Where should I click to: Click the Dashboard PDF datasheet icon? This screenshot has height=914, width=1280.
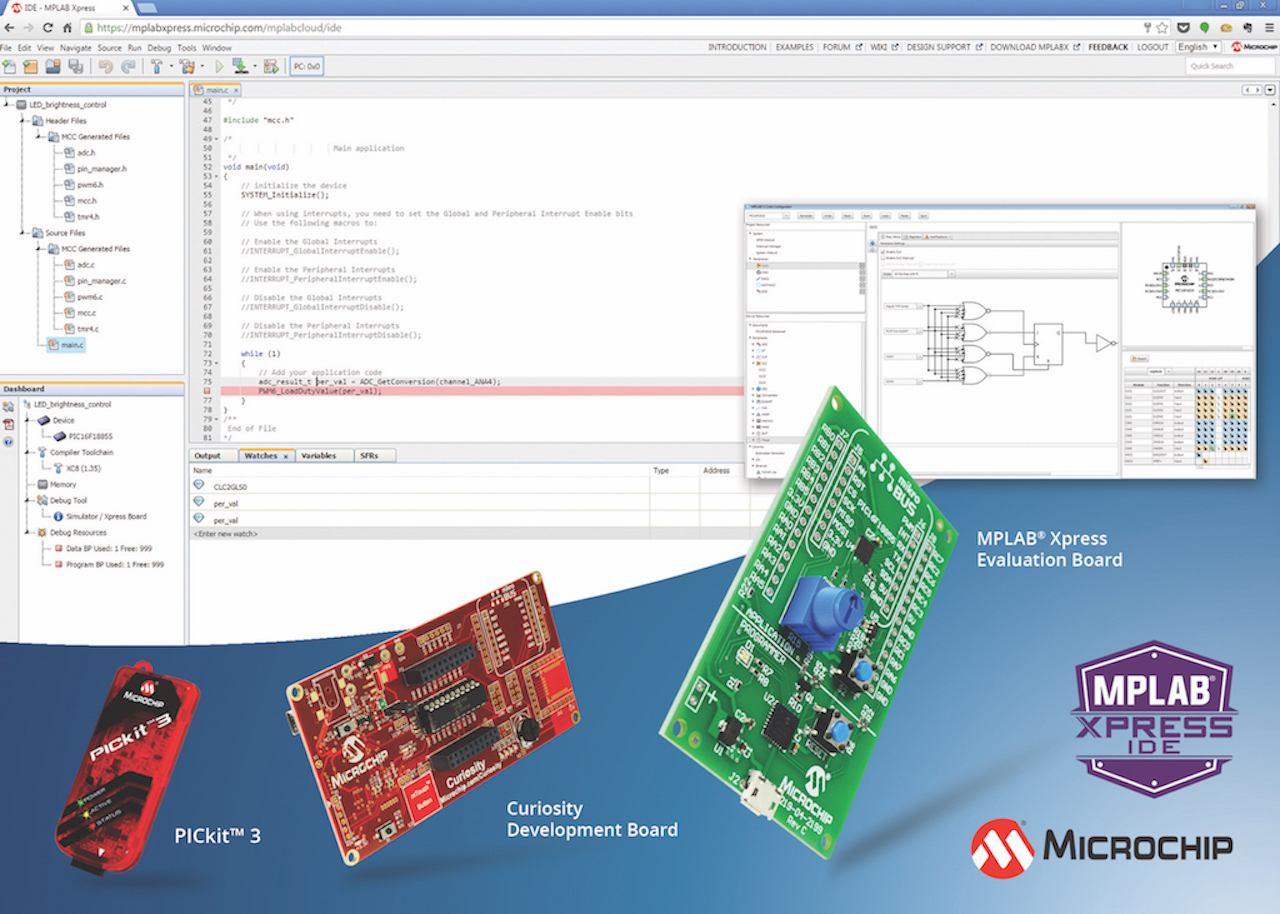coord(8,424)
